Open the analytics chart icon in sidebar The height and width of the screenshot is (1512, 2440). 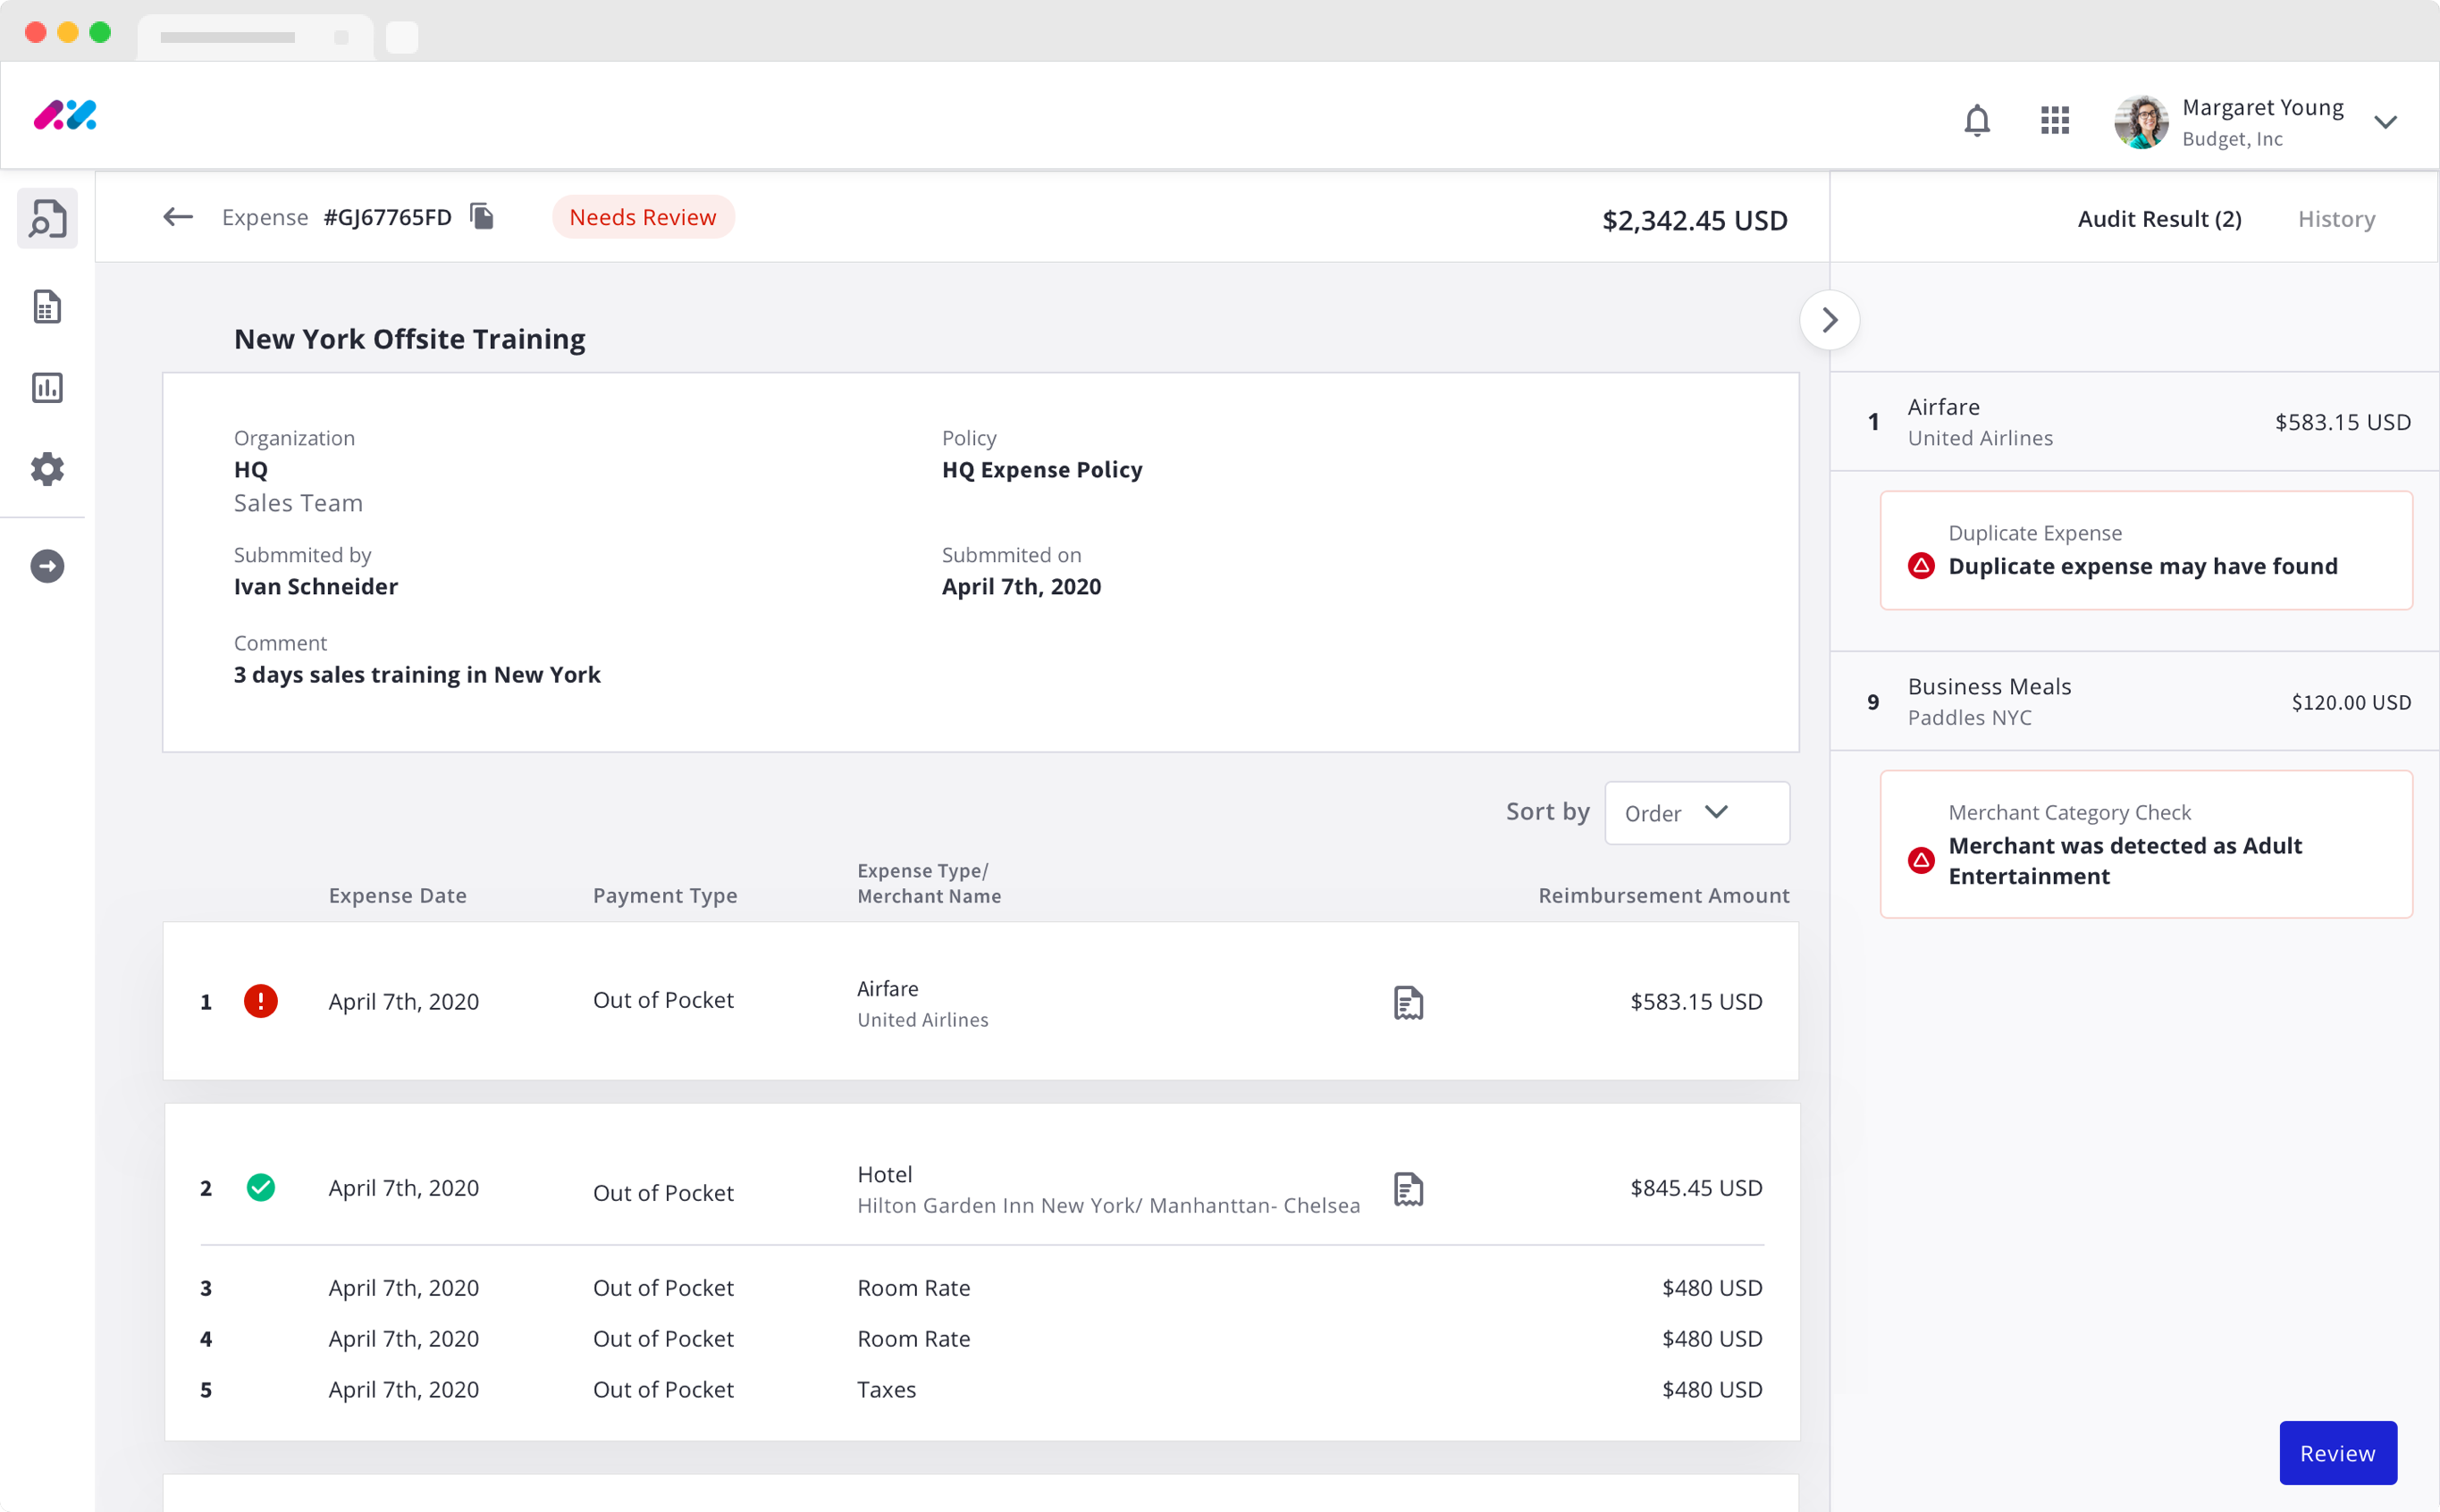pos(47,388)
